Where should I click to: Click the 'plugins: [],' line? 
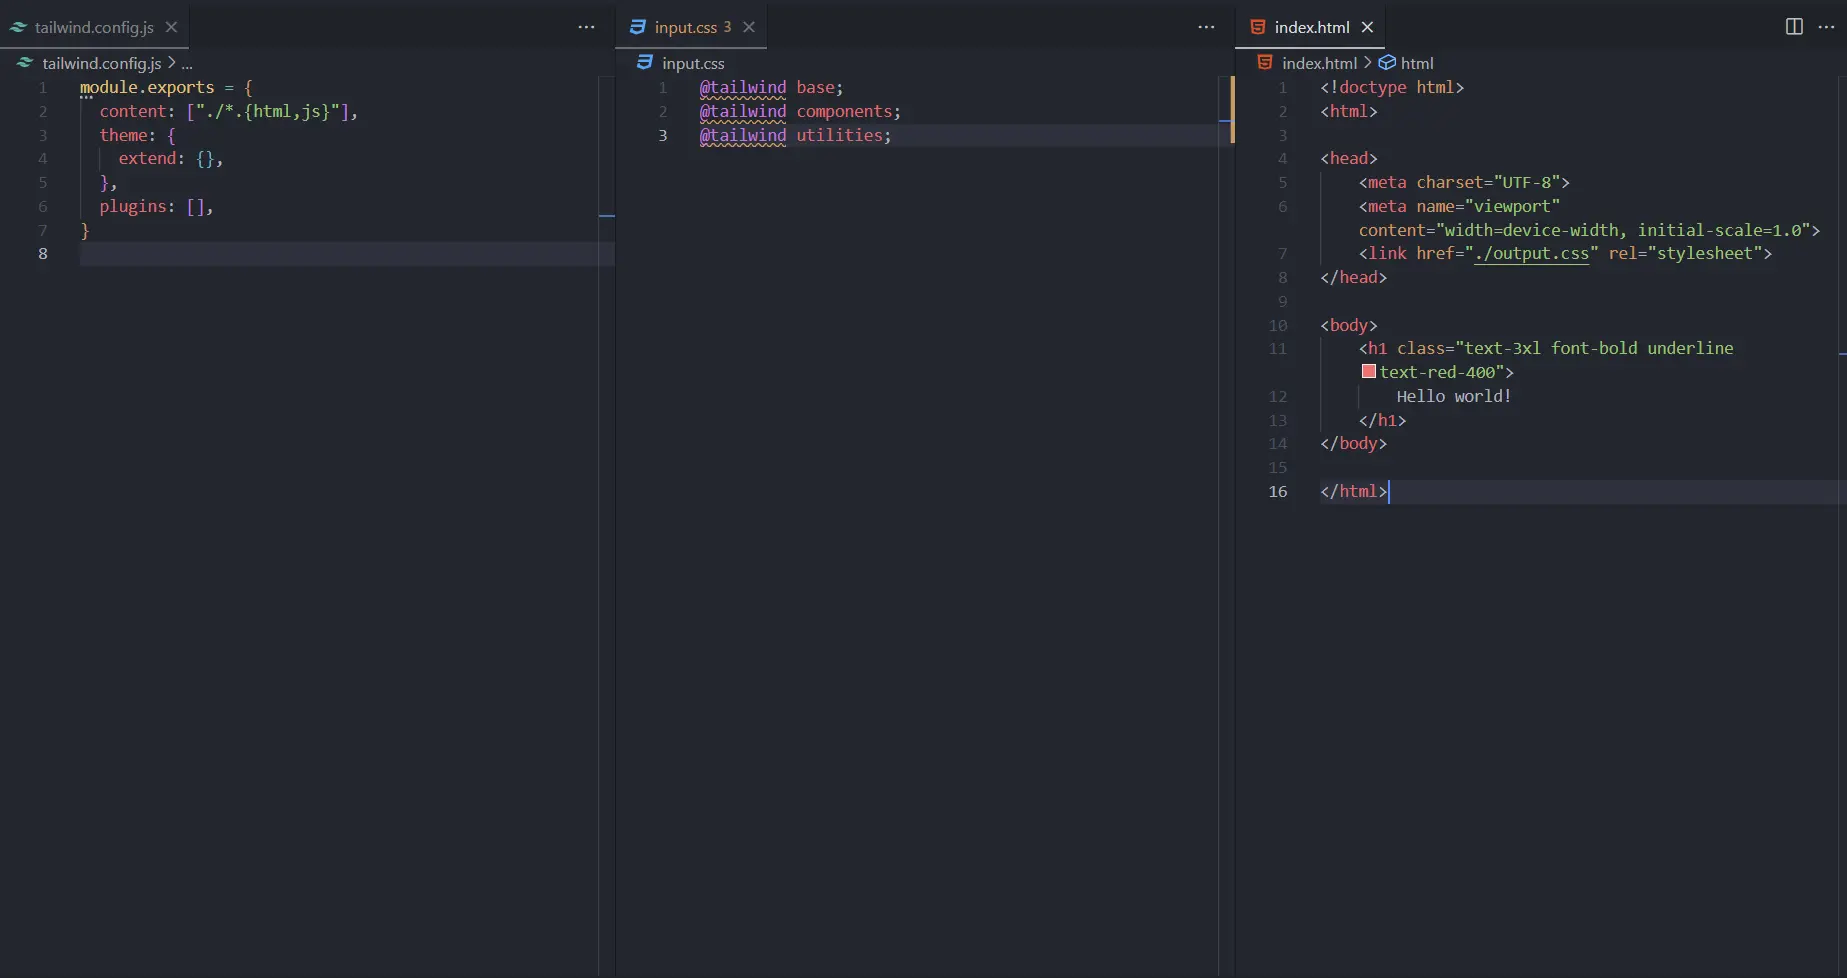[x=156, y=207]
